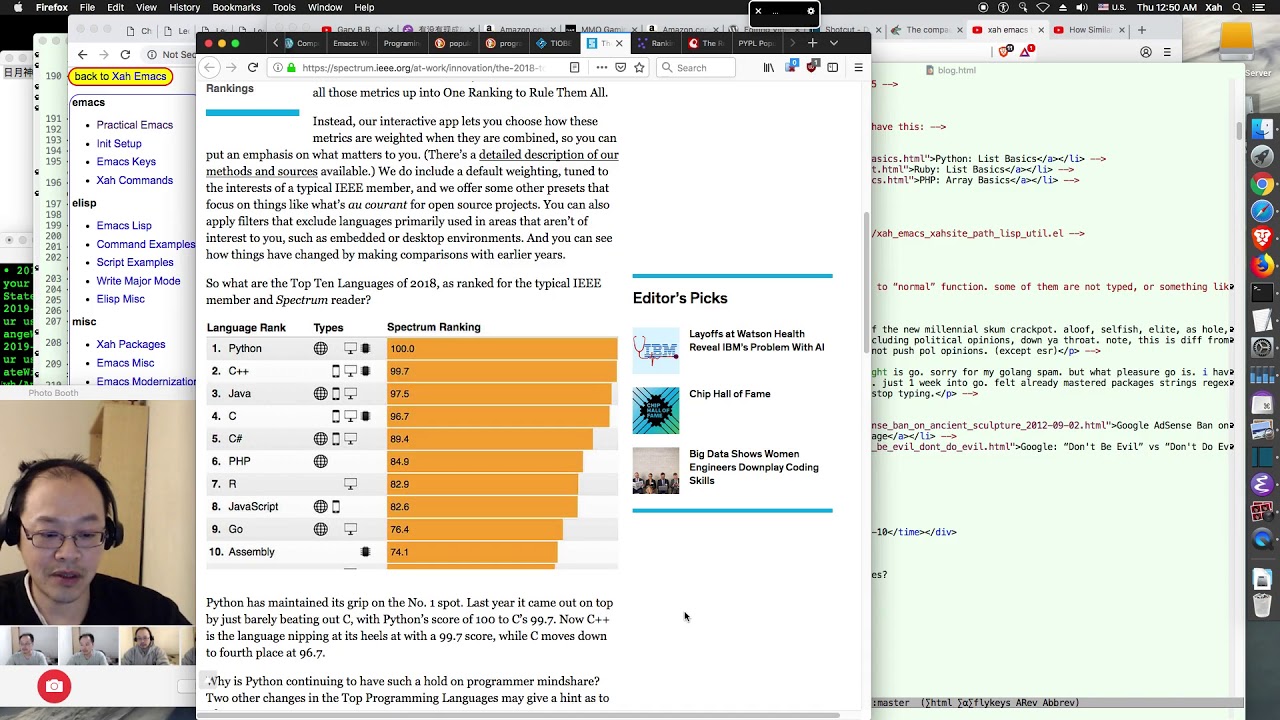Open System Preferences gear in Dock
Viewport: 1280px width, 720px height.
coord(1262,348)
